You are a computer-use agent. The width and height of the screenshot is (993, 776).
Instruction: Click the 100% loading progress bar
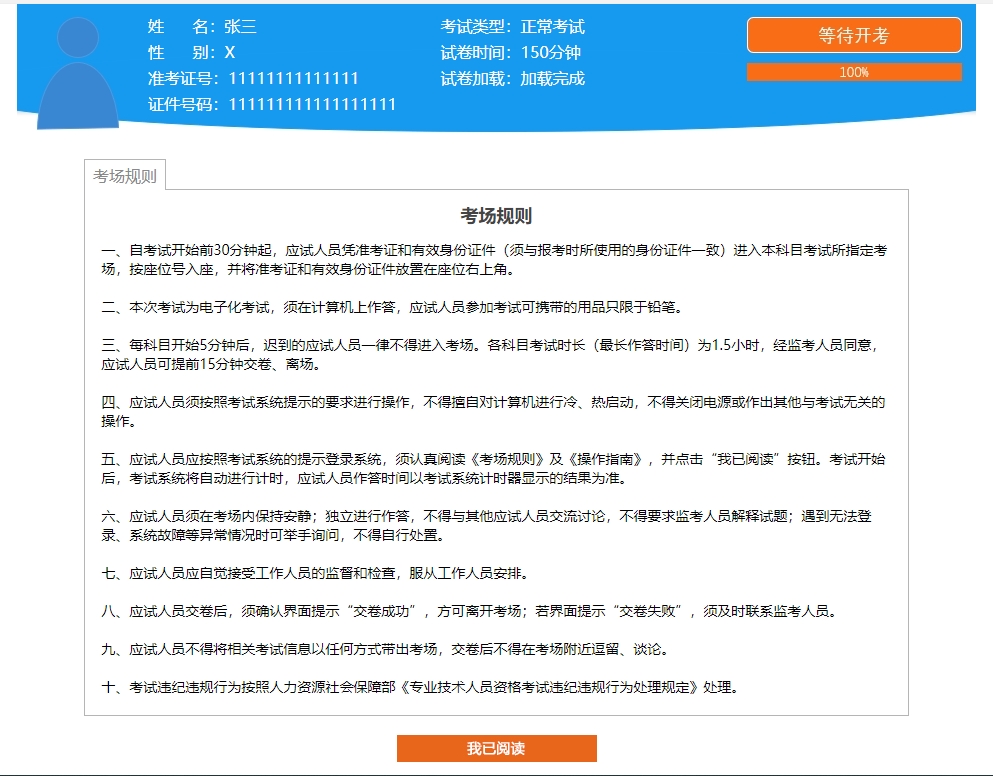click(853, 72)
